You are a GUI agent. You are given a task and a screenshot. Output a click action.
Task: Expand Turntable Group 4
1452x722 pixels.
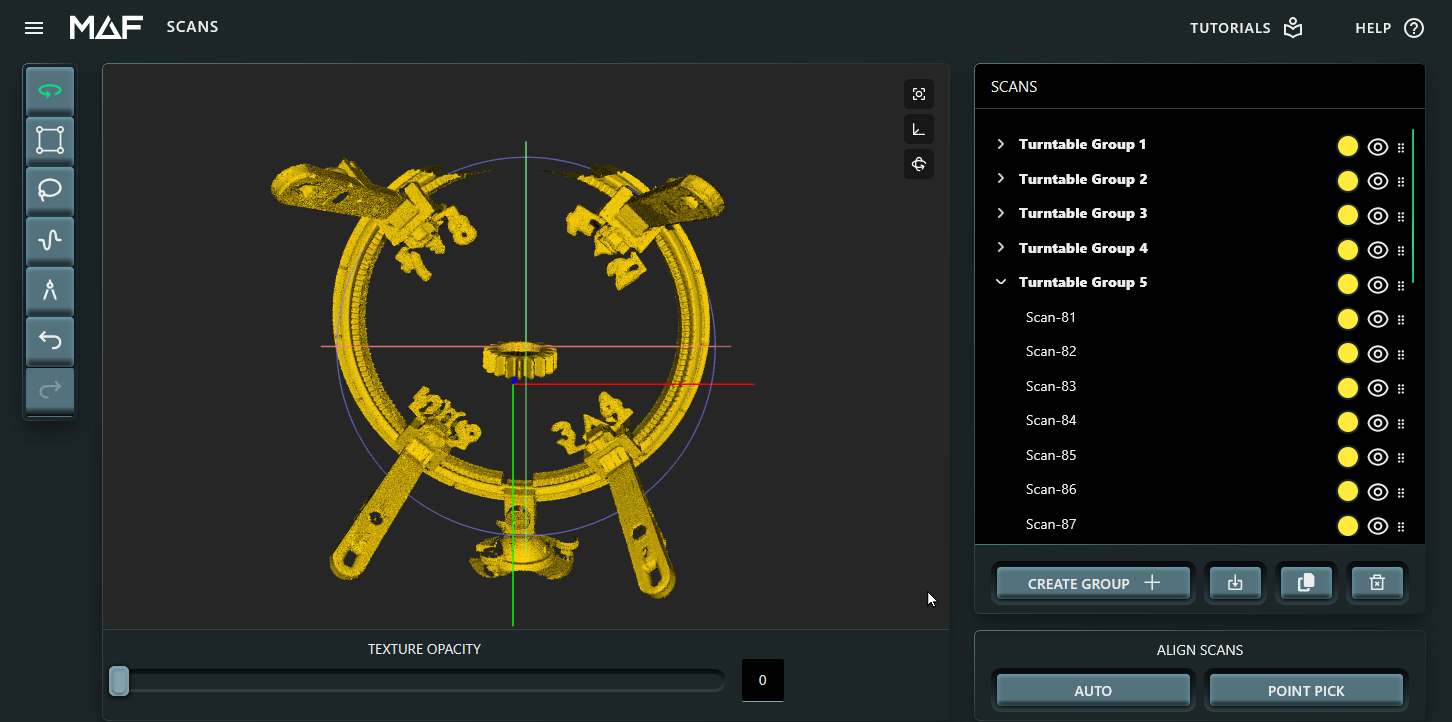[x=1000, y=248]
